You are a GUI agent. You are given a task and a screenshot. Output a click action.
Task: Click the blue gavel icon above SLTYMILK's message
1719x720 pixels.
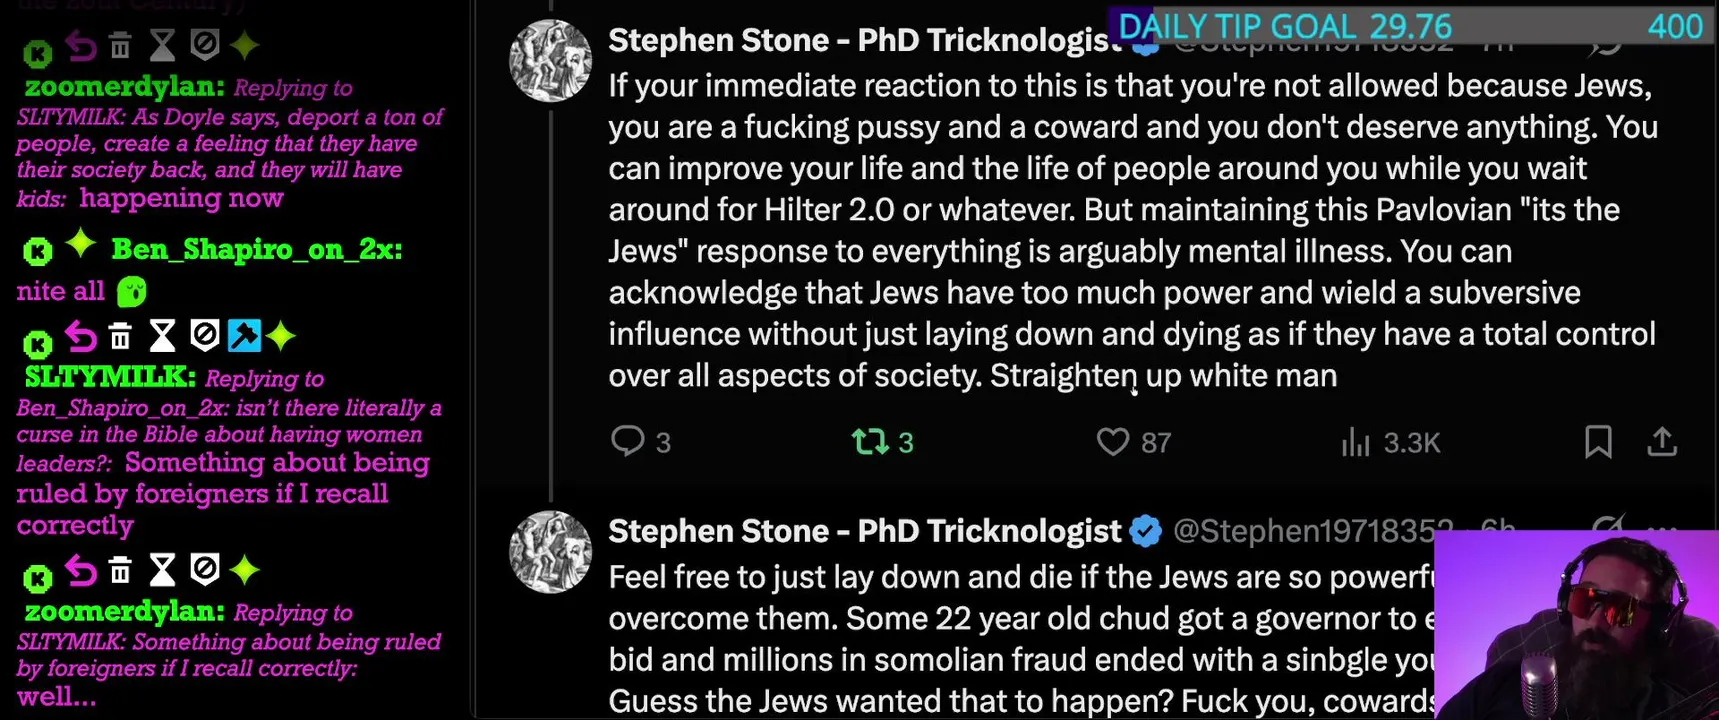244,336
